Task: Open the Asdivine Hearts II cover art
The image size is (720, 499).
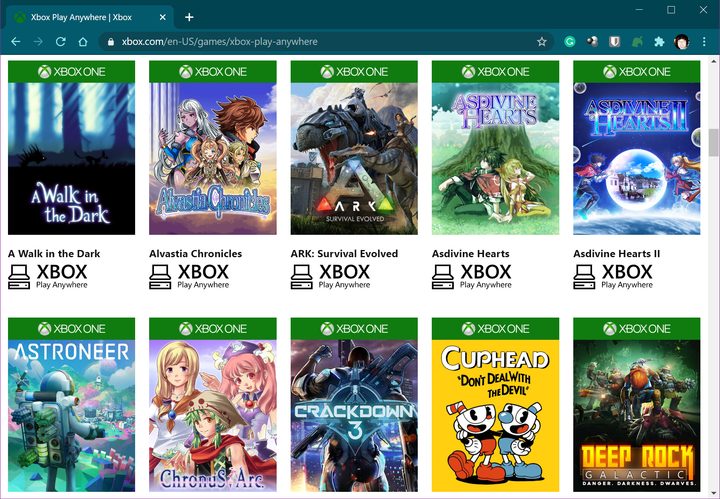Action: coord(637,159)
